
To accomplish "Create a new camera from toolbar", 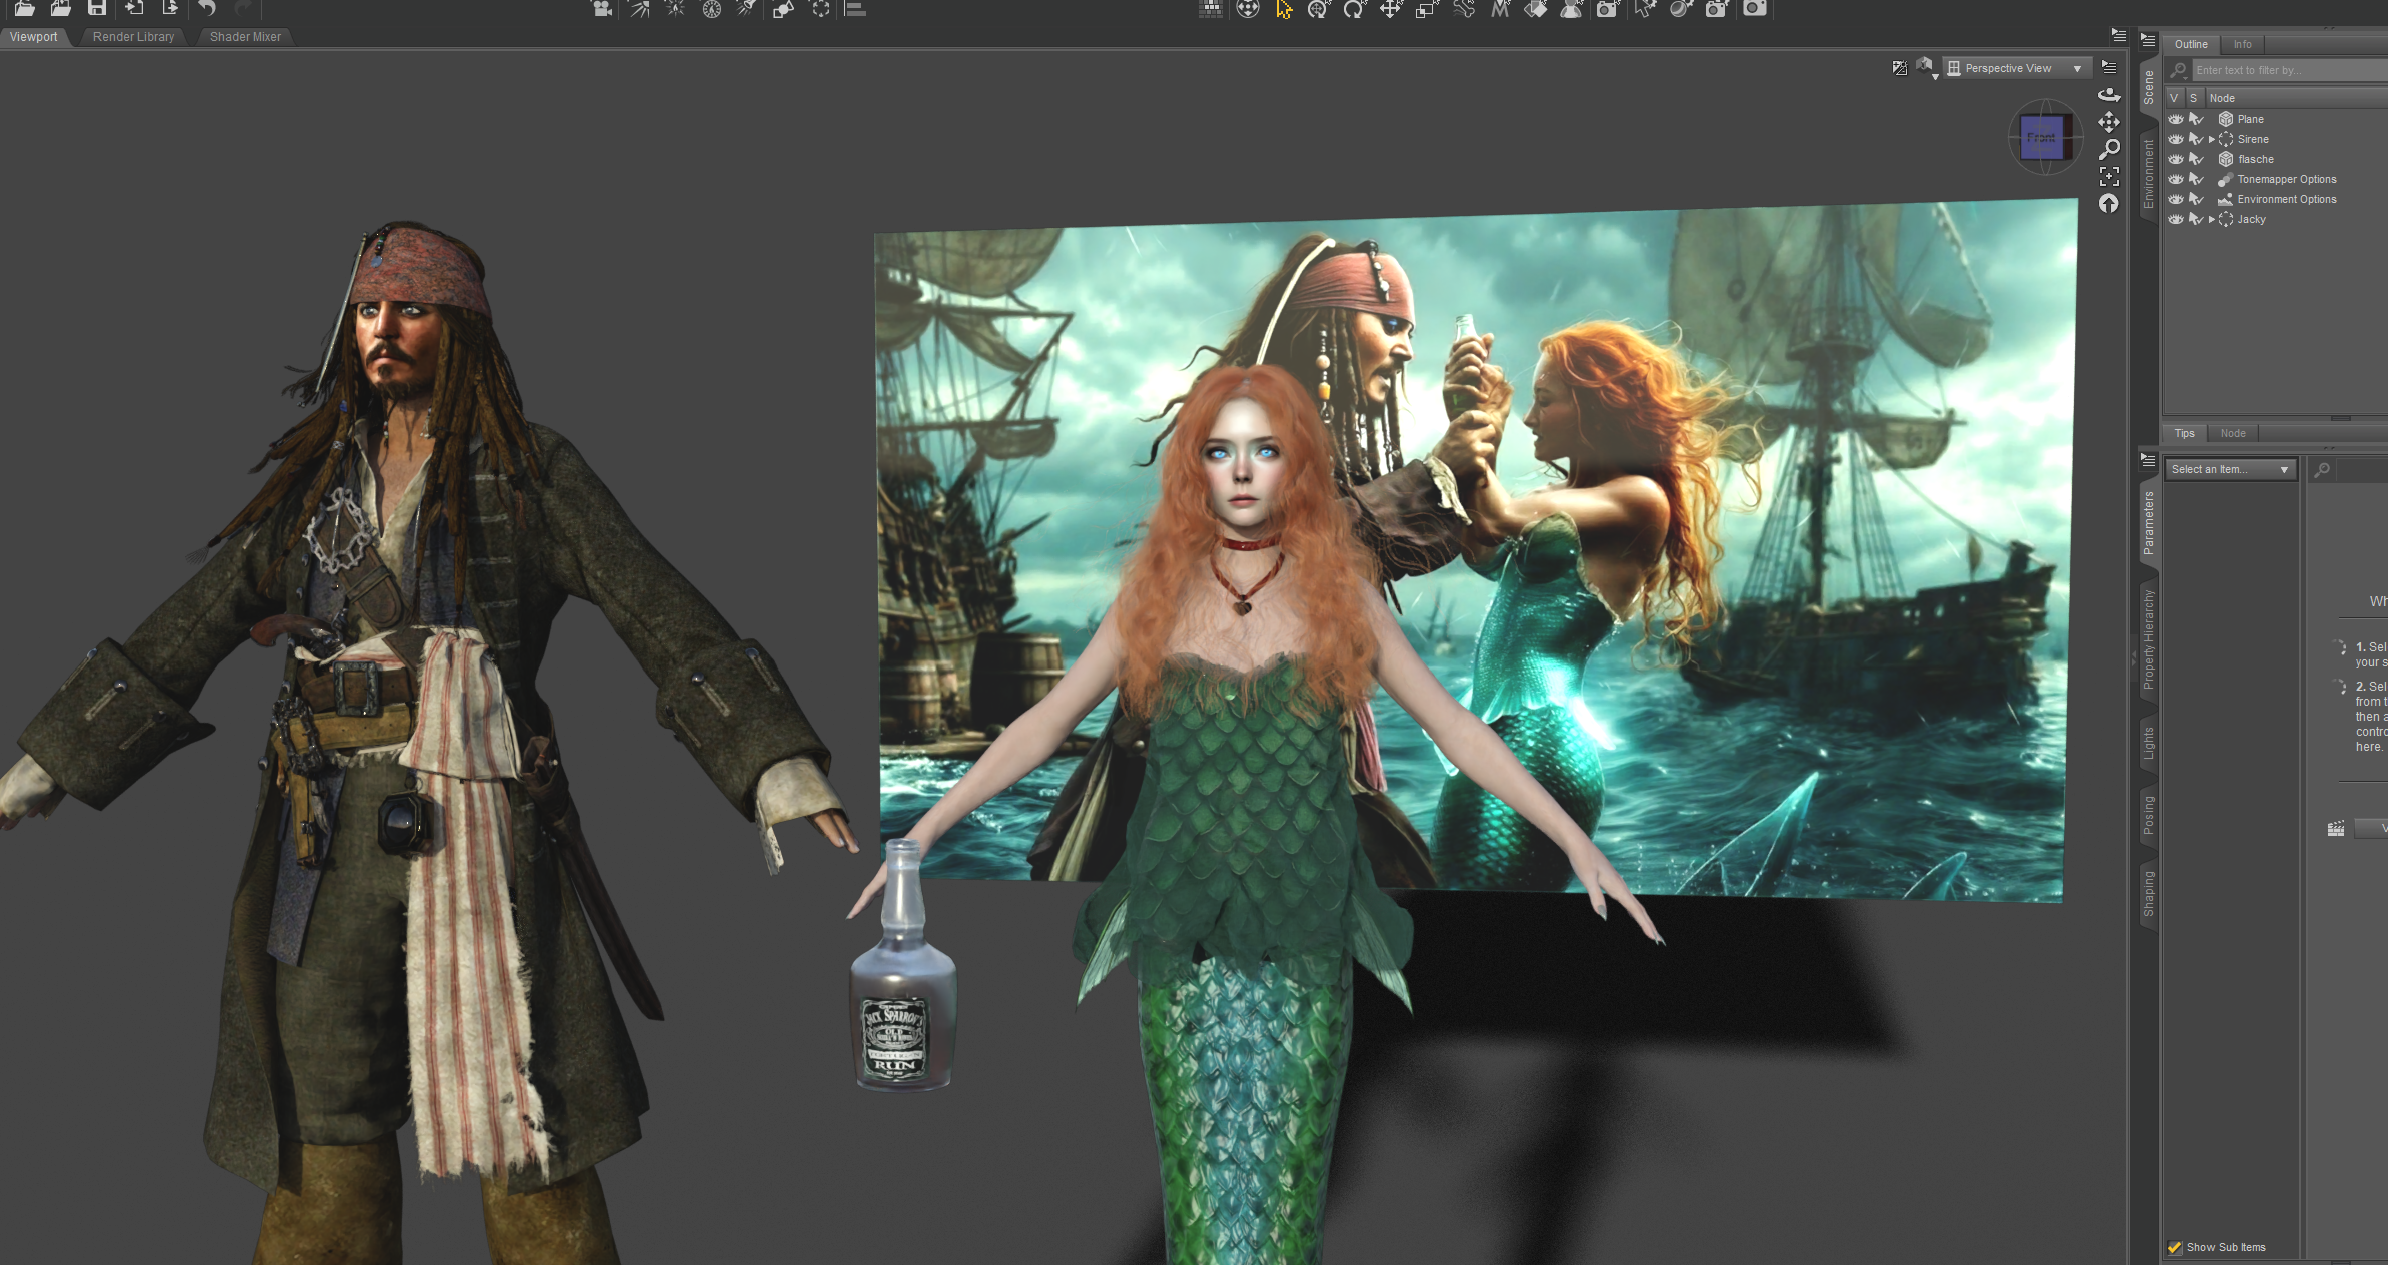I will click(602, 9).
